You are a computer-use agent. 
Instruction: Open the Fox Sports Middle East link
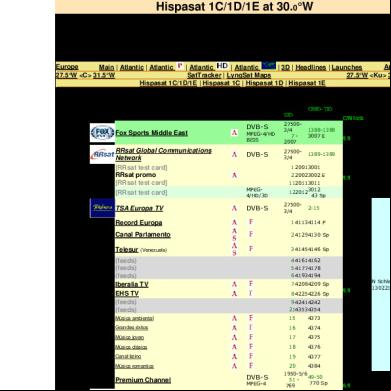click(x=152, y=133)
